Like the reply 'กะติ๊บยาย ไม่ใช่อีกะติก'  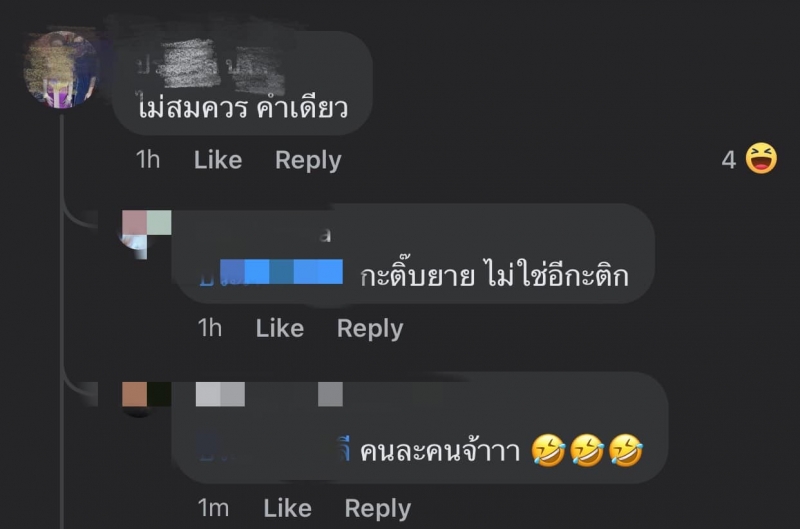point(280,328)
